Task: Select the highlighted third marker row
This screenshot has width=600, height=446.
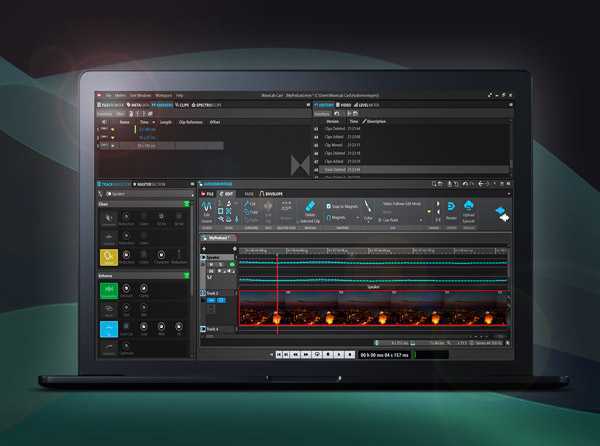Action: 161,146
